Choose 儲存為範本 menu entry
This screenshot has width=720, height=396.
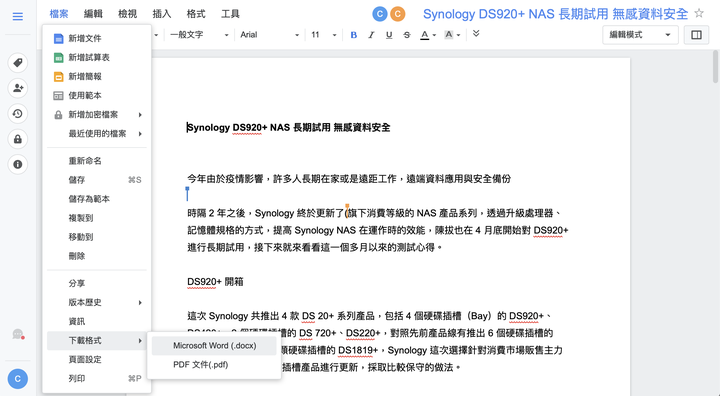point(97,199)
